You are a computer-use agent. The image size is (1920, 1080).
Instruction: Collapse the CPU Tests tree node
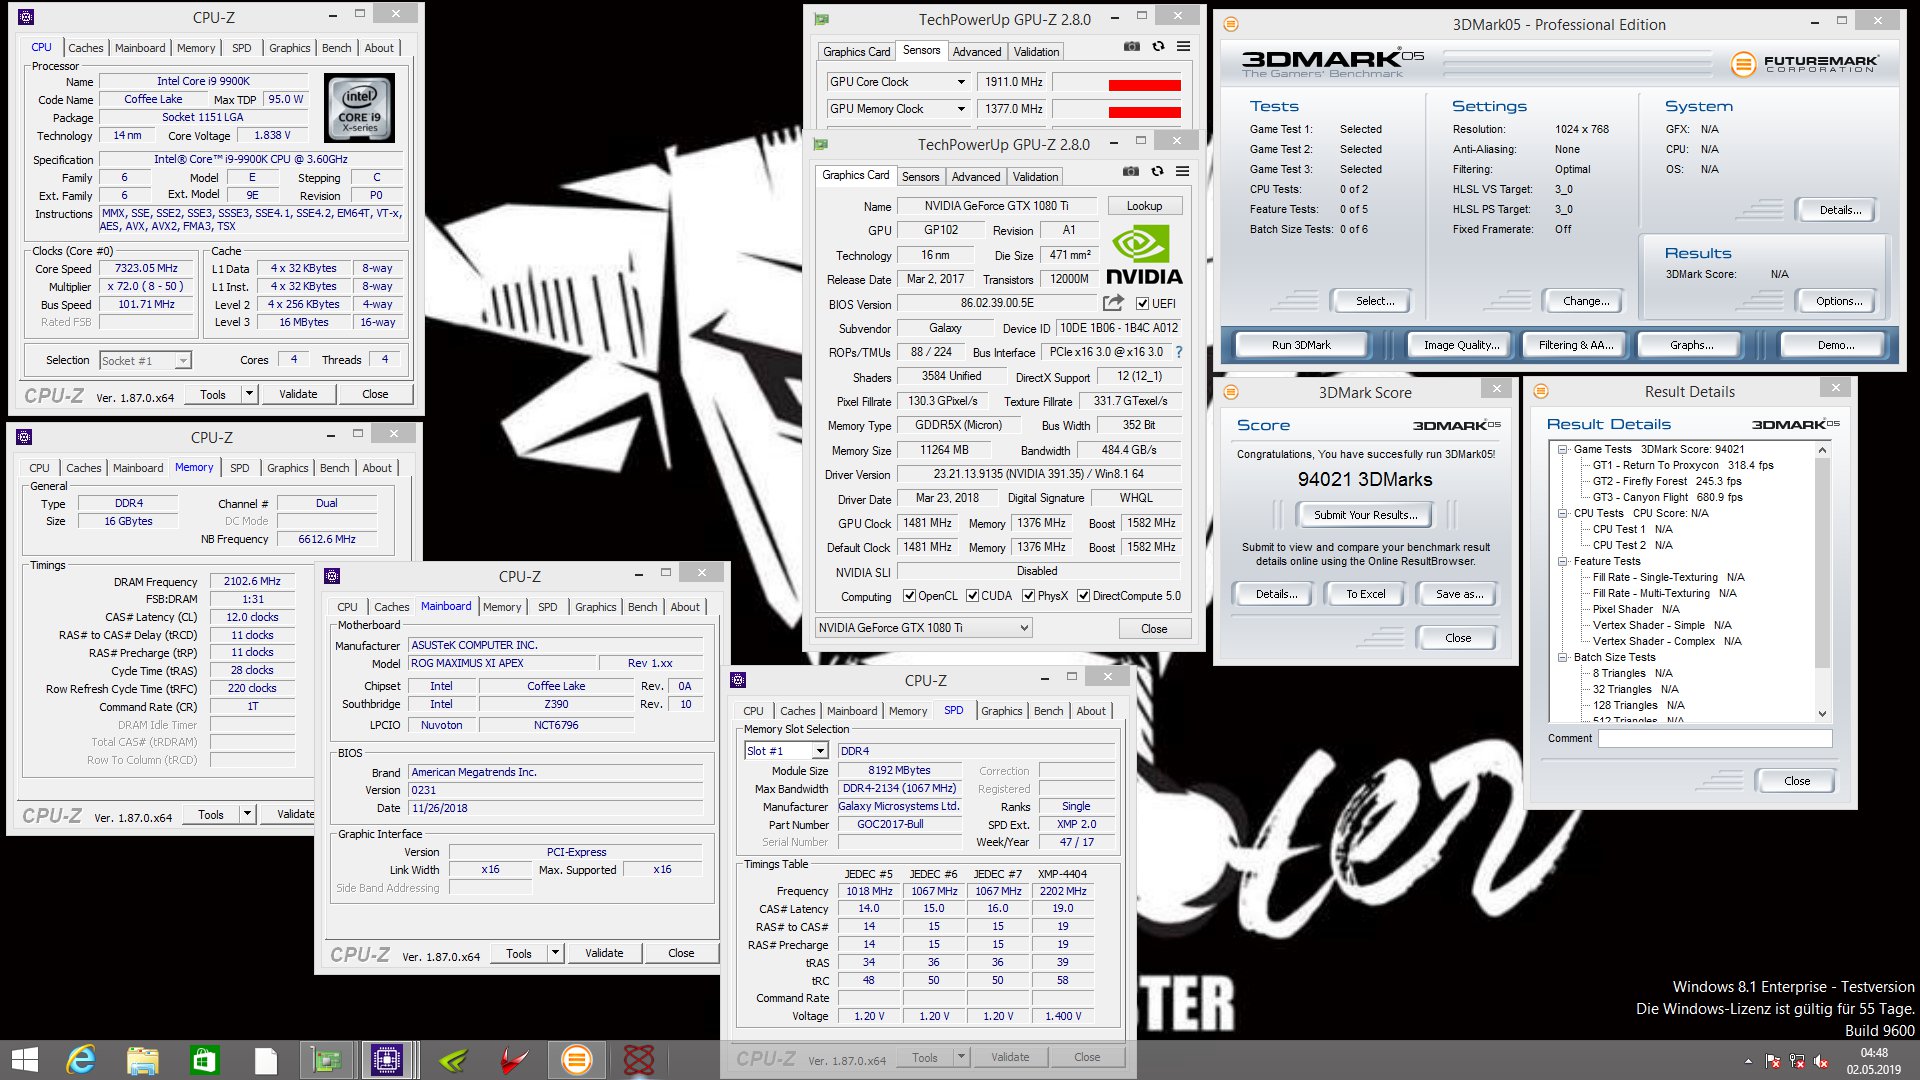pyautogui.click(x=1562, y=513)
